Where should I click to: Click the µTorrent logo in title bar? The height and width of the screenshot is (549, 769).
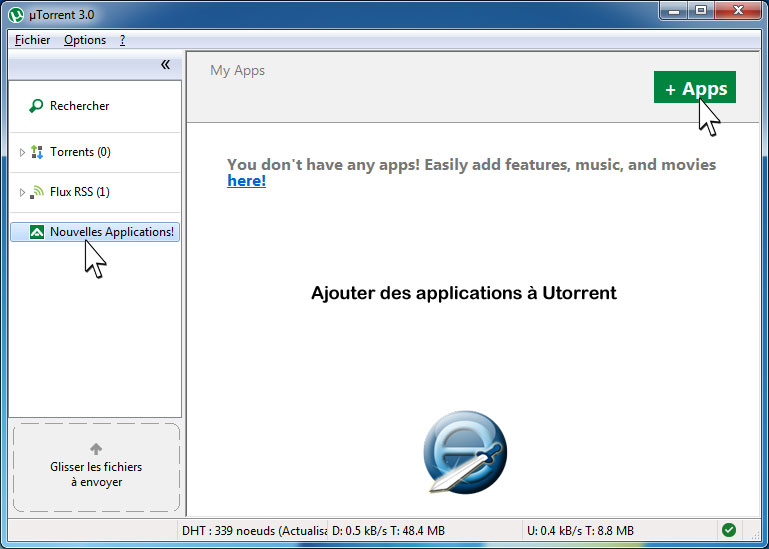pyautogui.click(x=16, y=15)
